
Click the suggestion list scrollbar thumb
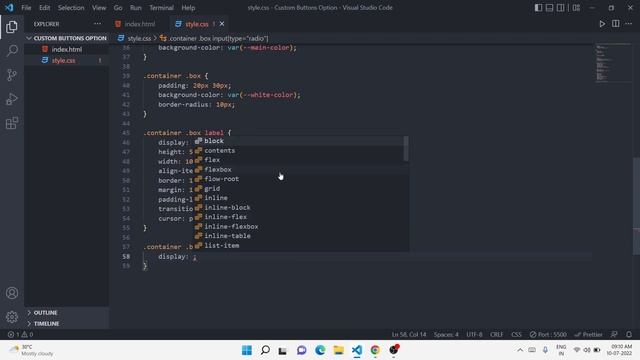(406, 149)
